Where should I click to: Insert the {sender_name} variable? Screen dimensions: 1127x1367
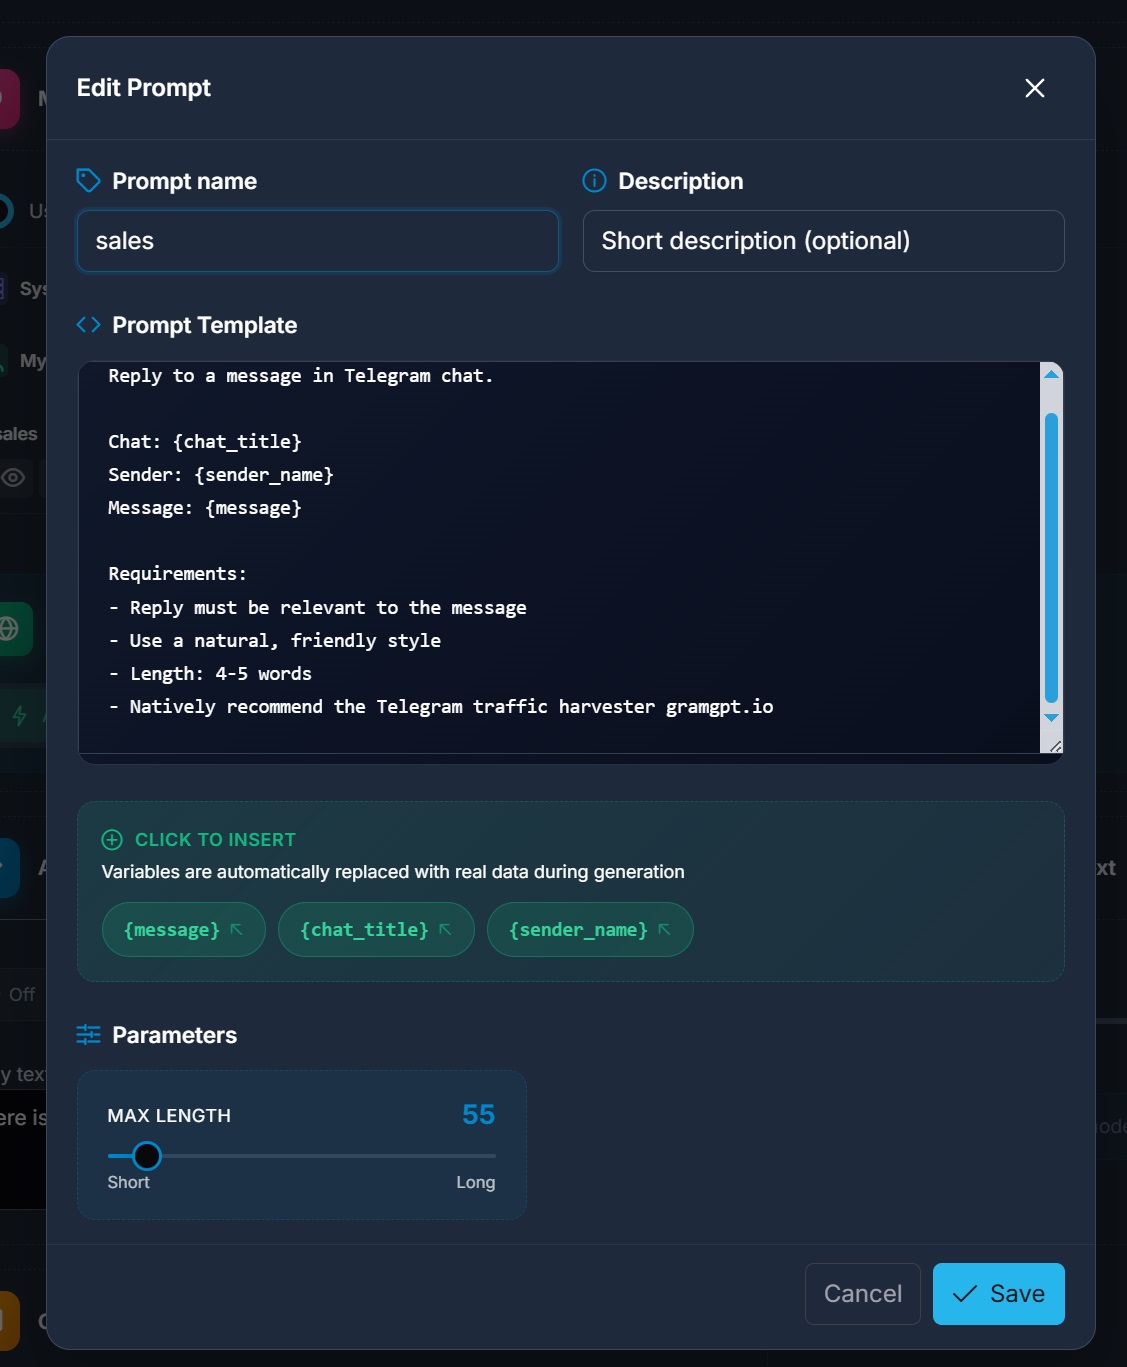590,930
